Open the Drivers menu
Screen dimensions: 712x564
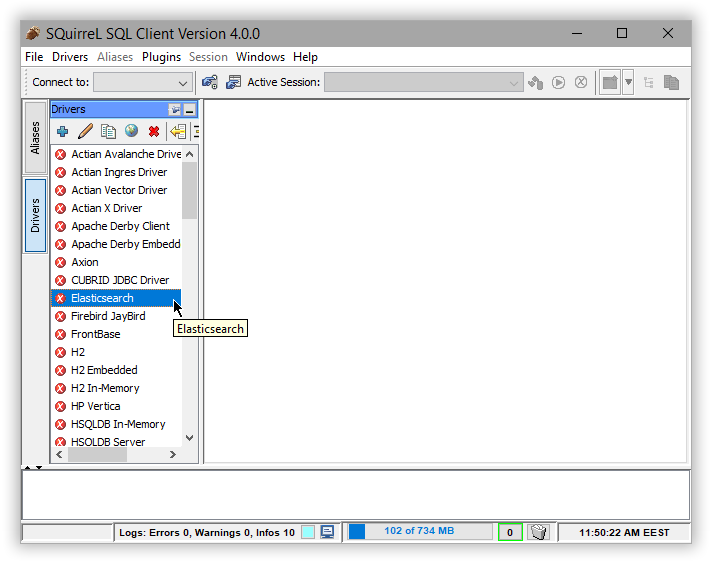(70, 57)
